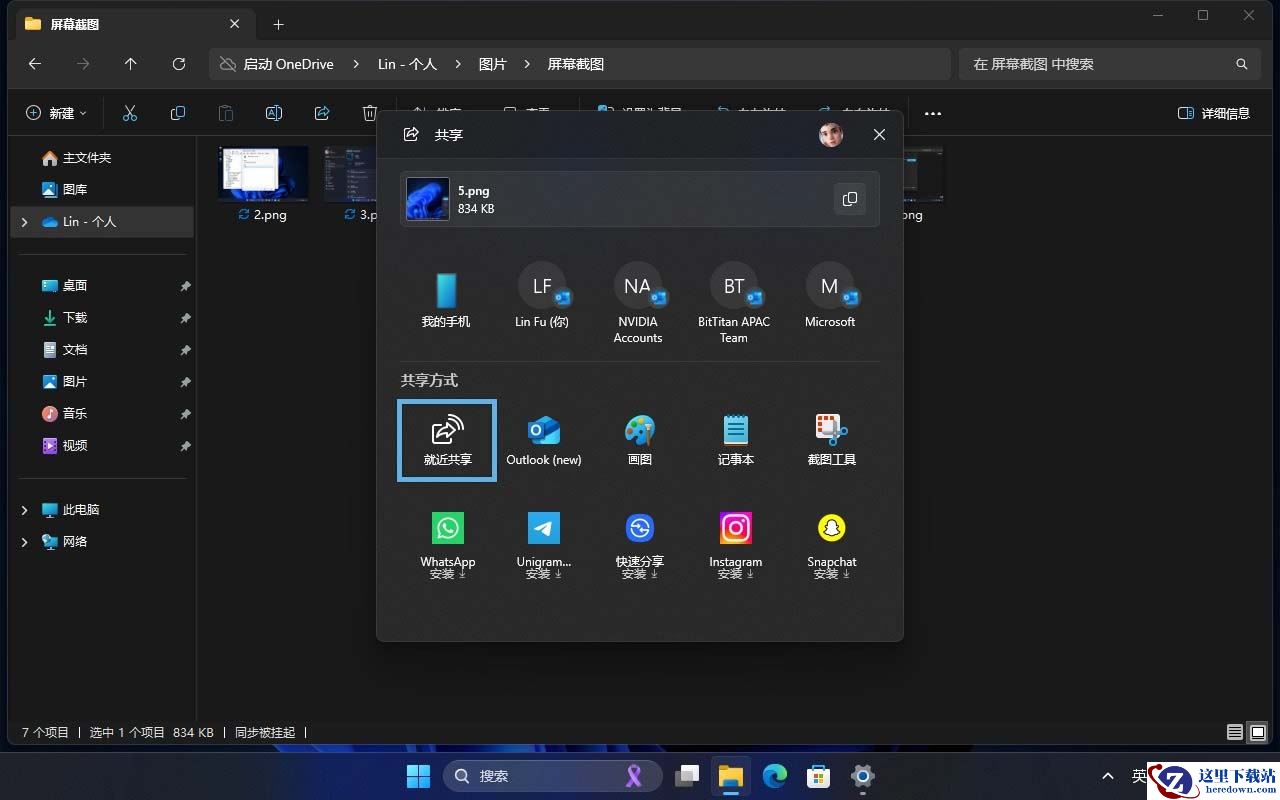
Task: Install Unigram app from share list
Action: click(543, 545)
